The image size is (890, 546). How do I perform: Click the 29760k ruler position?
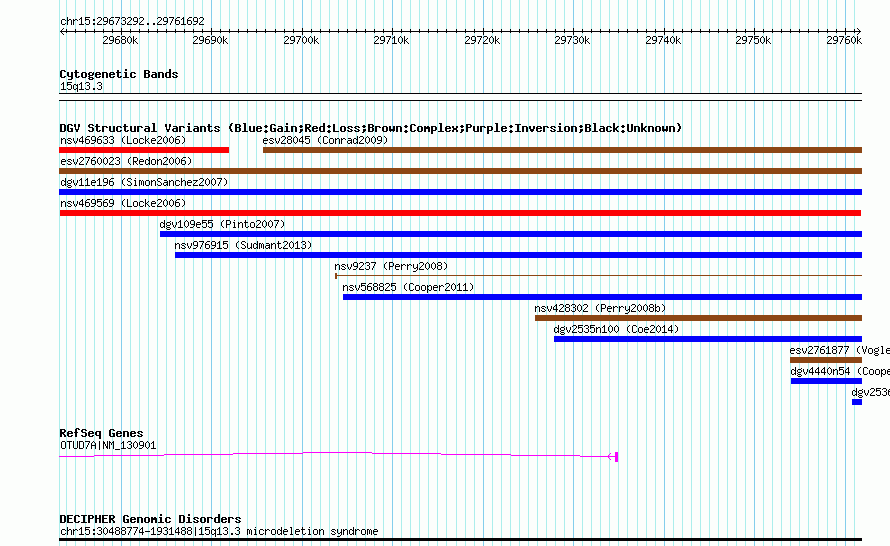click(845, 40)
